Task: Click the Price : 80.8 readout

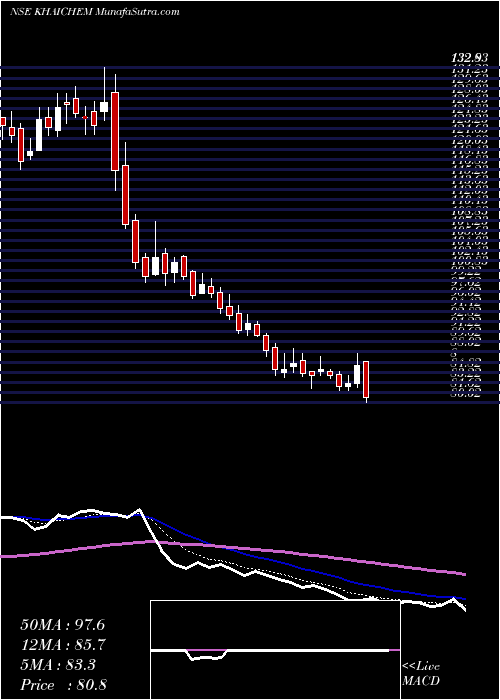Action: [x=63, y=685]
